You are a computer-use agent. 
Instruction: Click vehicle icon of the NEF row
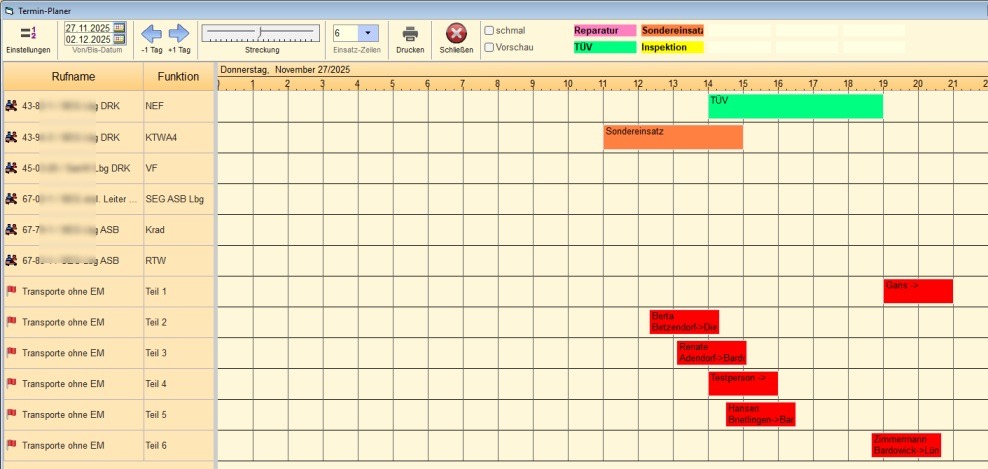tap(12, 106)
